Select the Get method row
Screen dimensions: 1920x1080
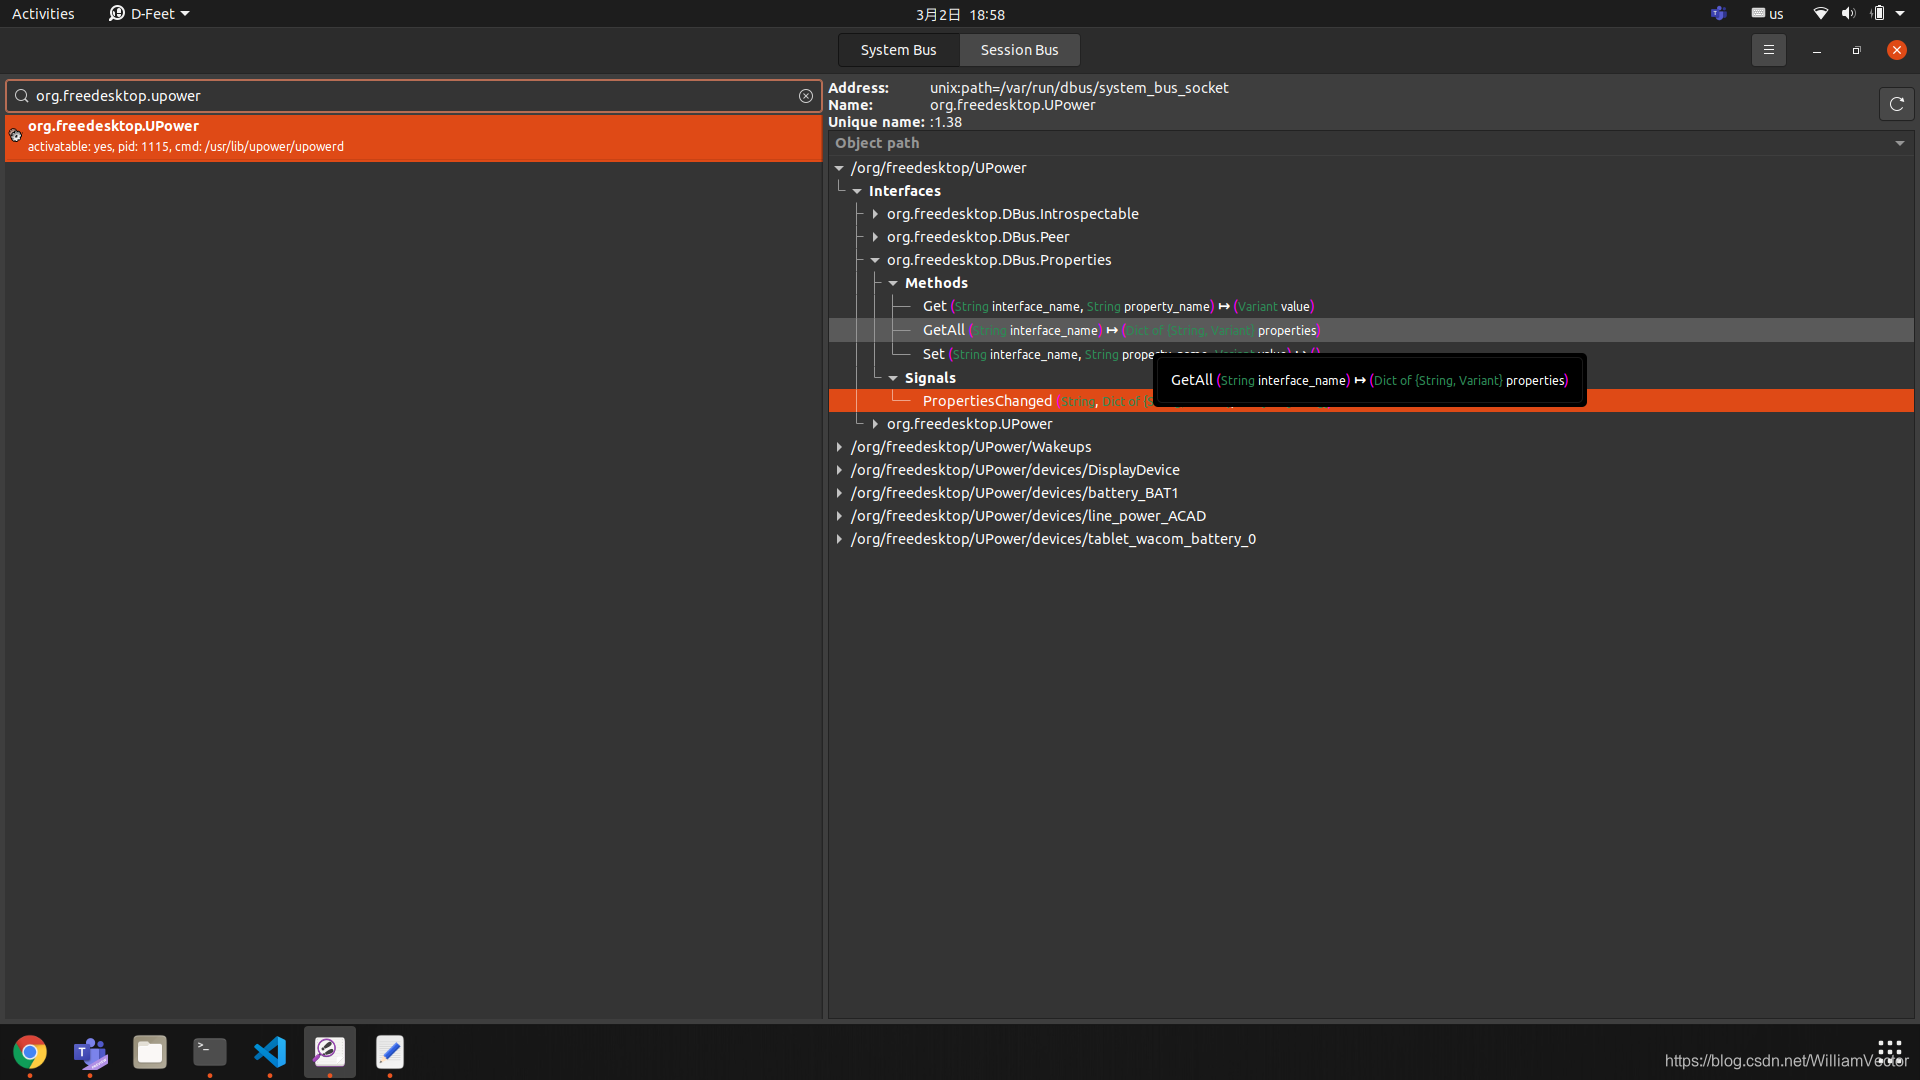(x=1371, y=306)
